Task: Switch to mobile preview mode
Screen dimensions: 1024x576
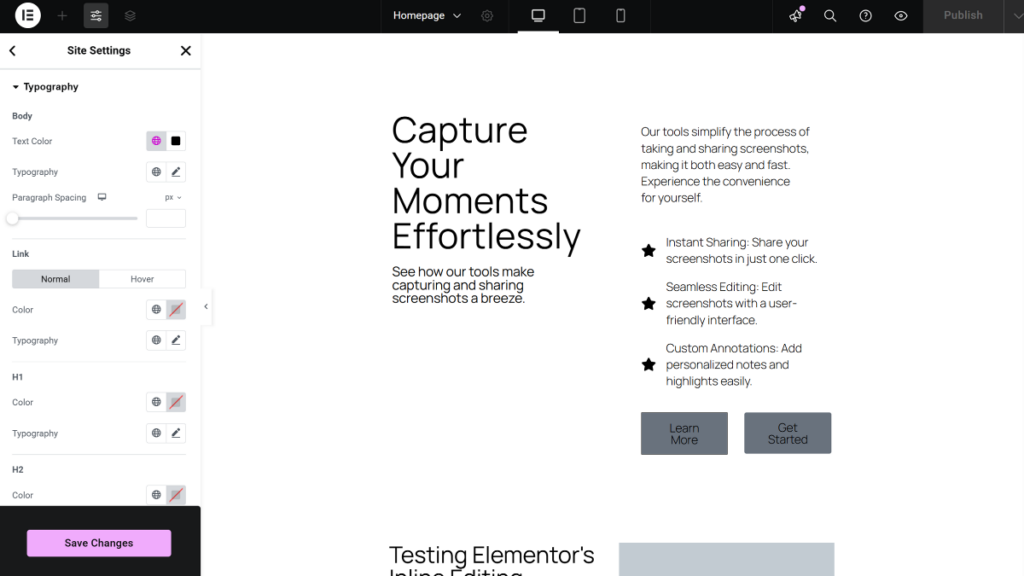Action: coord(620,16)
